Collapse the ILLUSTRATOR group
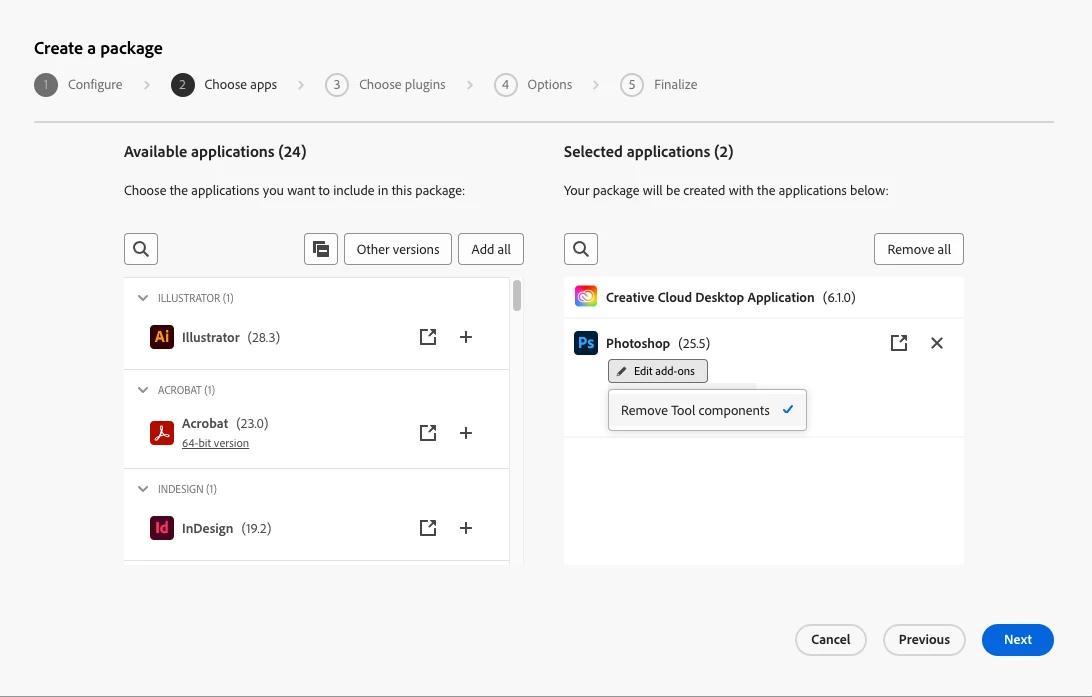The width and height of the screenshot is (1092, 697). coord(142,298)
